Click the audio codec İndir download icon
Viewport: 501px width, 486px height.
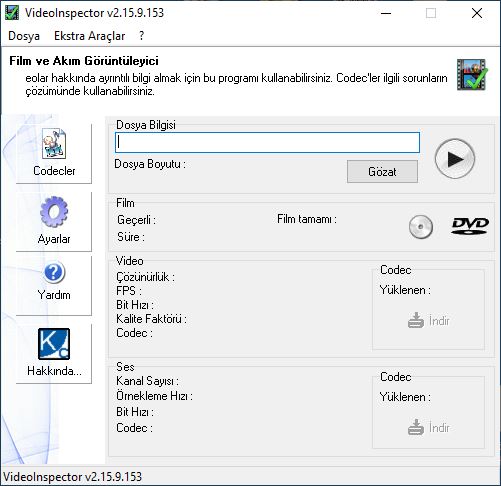click(x=416, y=427)
